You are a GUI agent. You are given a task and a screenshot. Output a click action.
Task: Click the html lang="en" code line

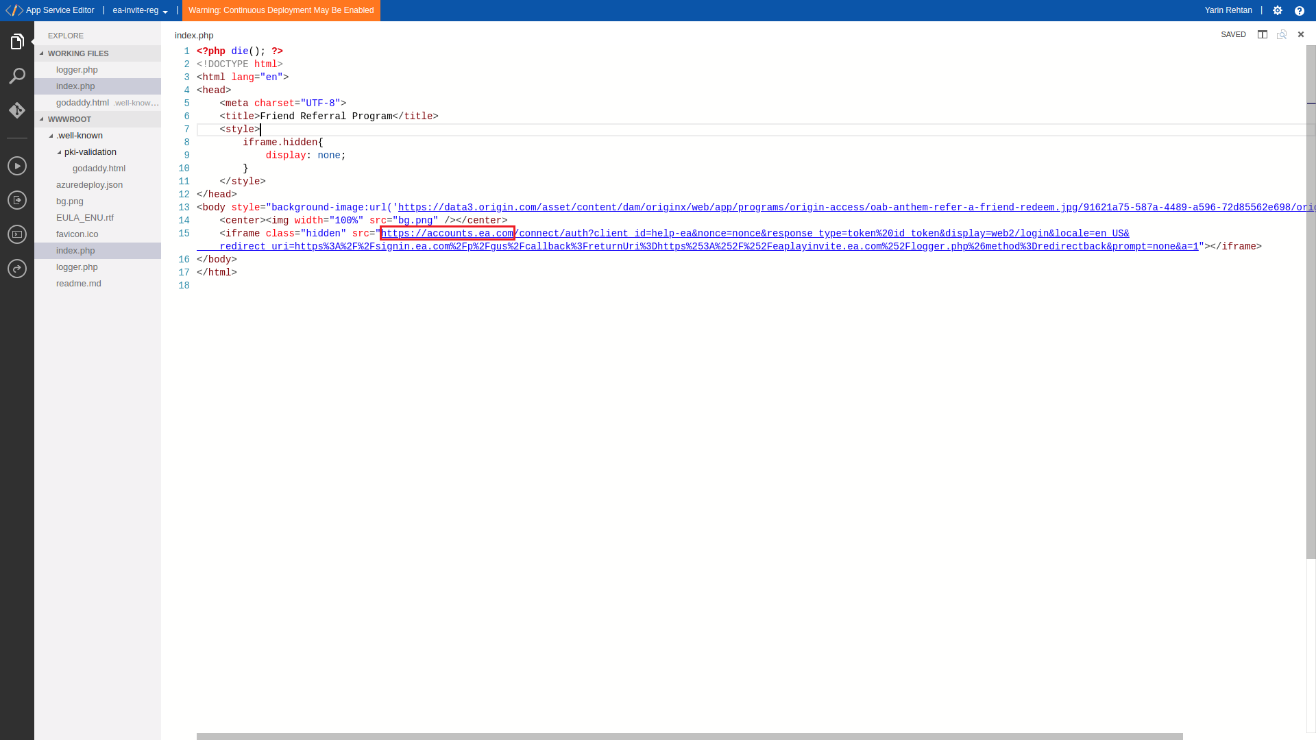243,77
